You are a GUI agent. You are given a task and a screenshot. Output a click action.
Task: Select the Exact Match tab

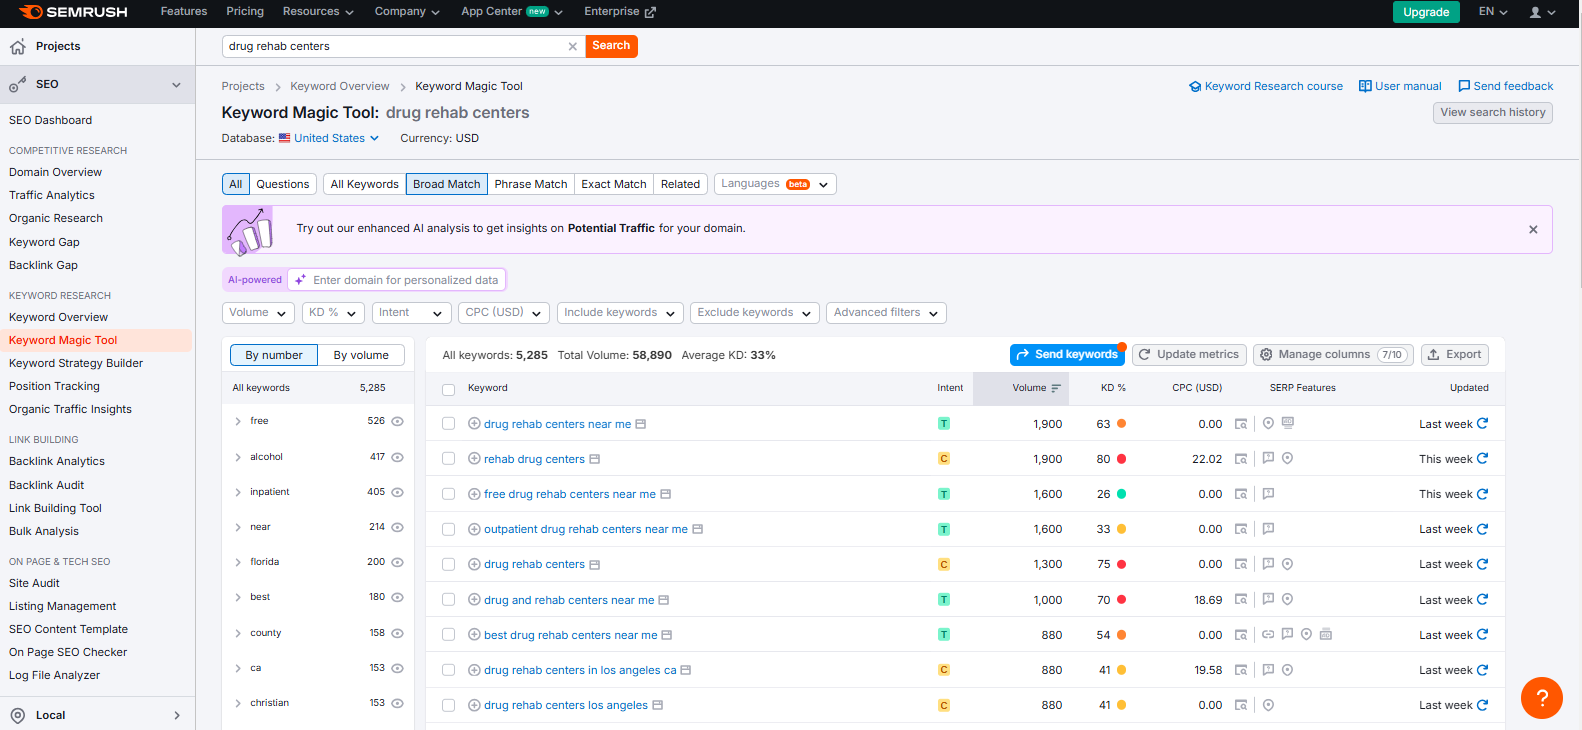(x=614, y=184)
